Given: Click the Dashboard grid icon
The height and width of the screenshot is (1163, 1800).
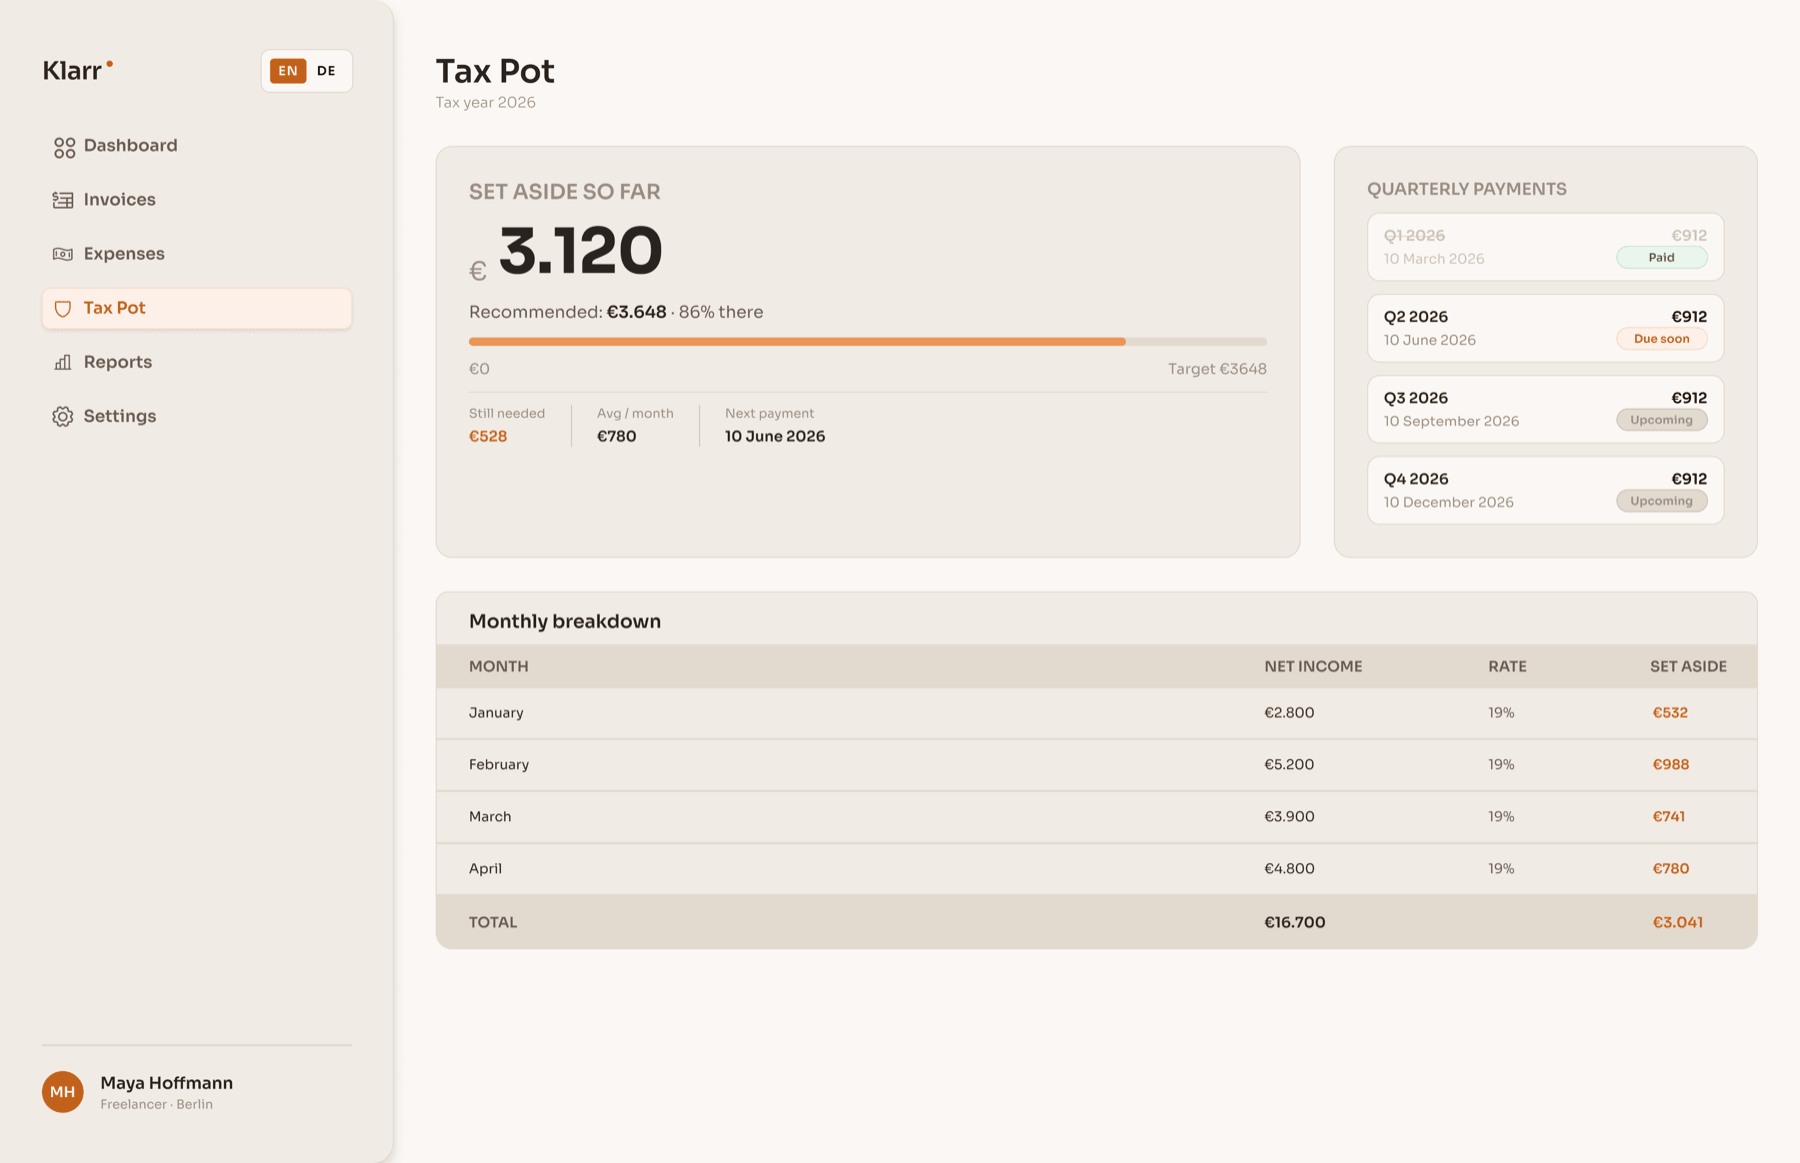Looking at the screenshot, I should click(64, 147).
